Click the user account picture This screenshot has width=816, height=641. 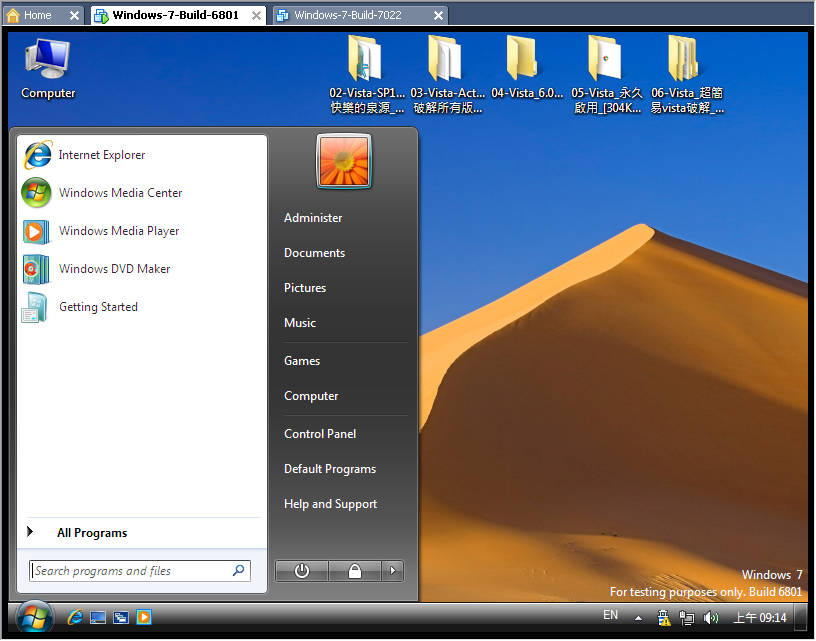pyautogui.click(x=344, y=161)
